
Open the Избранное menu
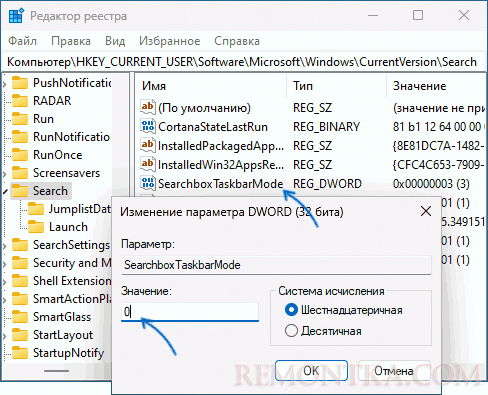(170, 41)
